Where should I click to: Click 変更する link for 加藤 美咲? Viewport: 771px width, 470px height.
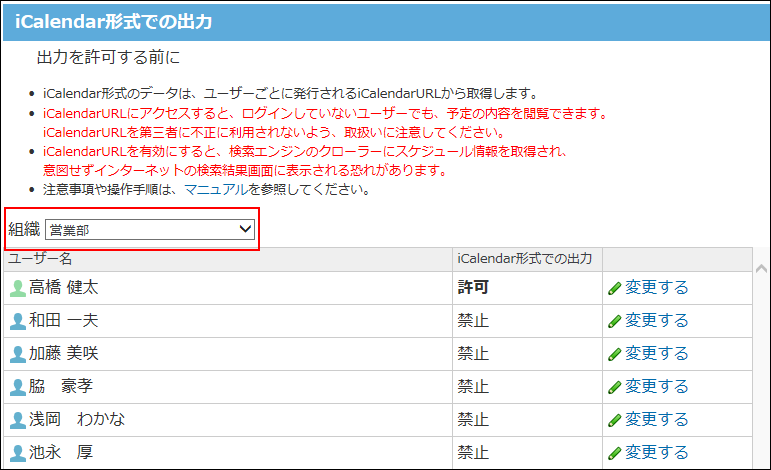656,353
